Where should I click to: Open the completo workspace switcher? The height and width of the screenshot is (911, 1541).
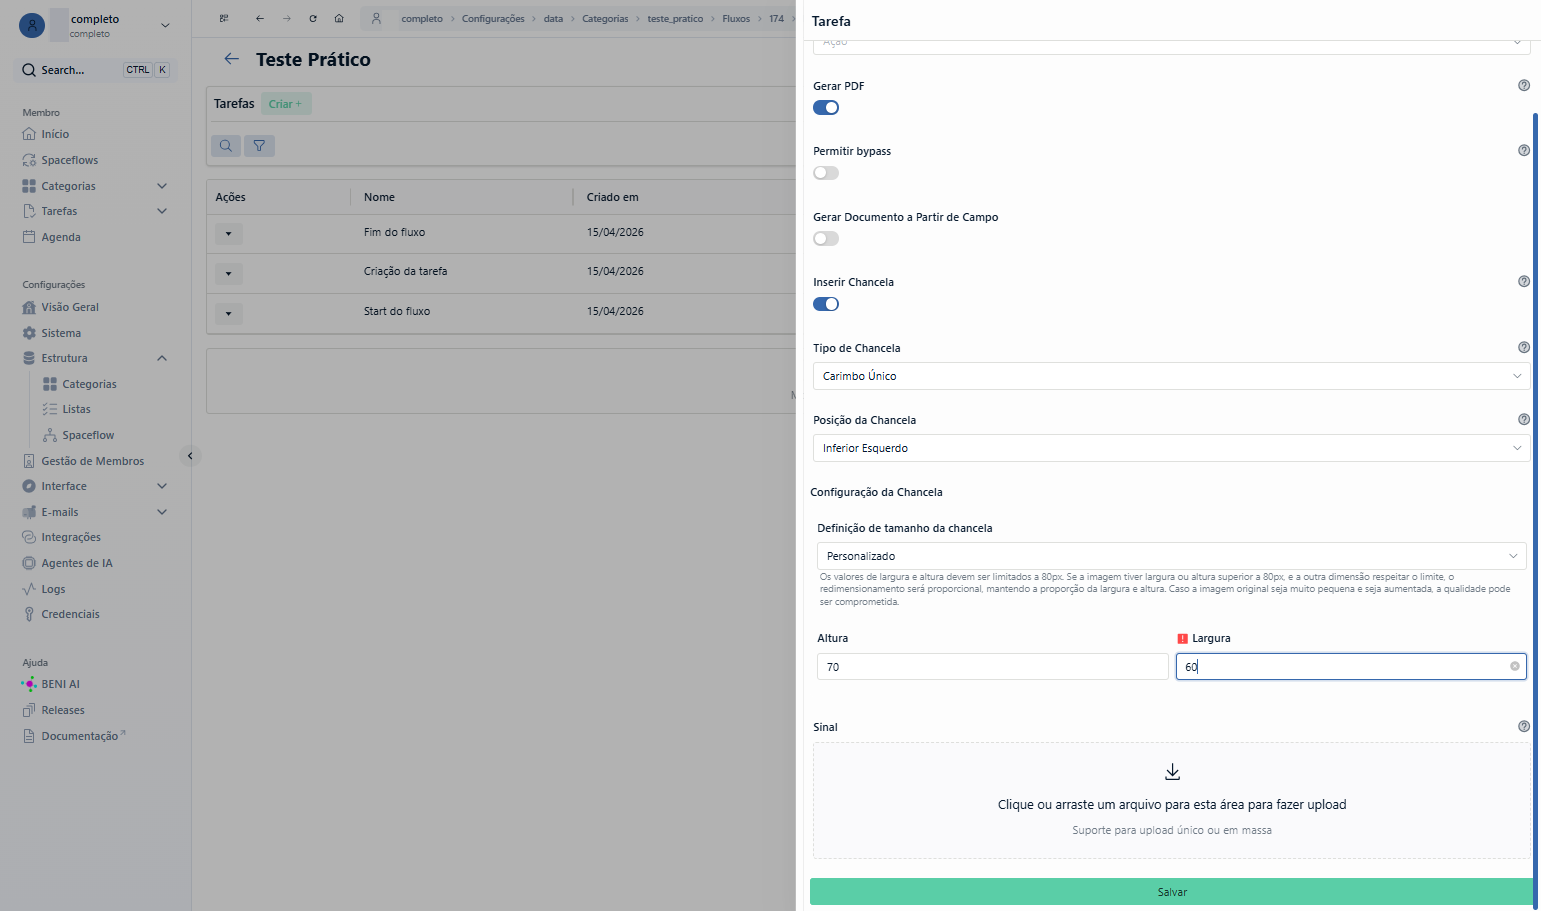[x=96, y=25]
